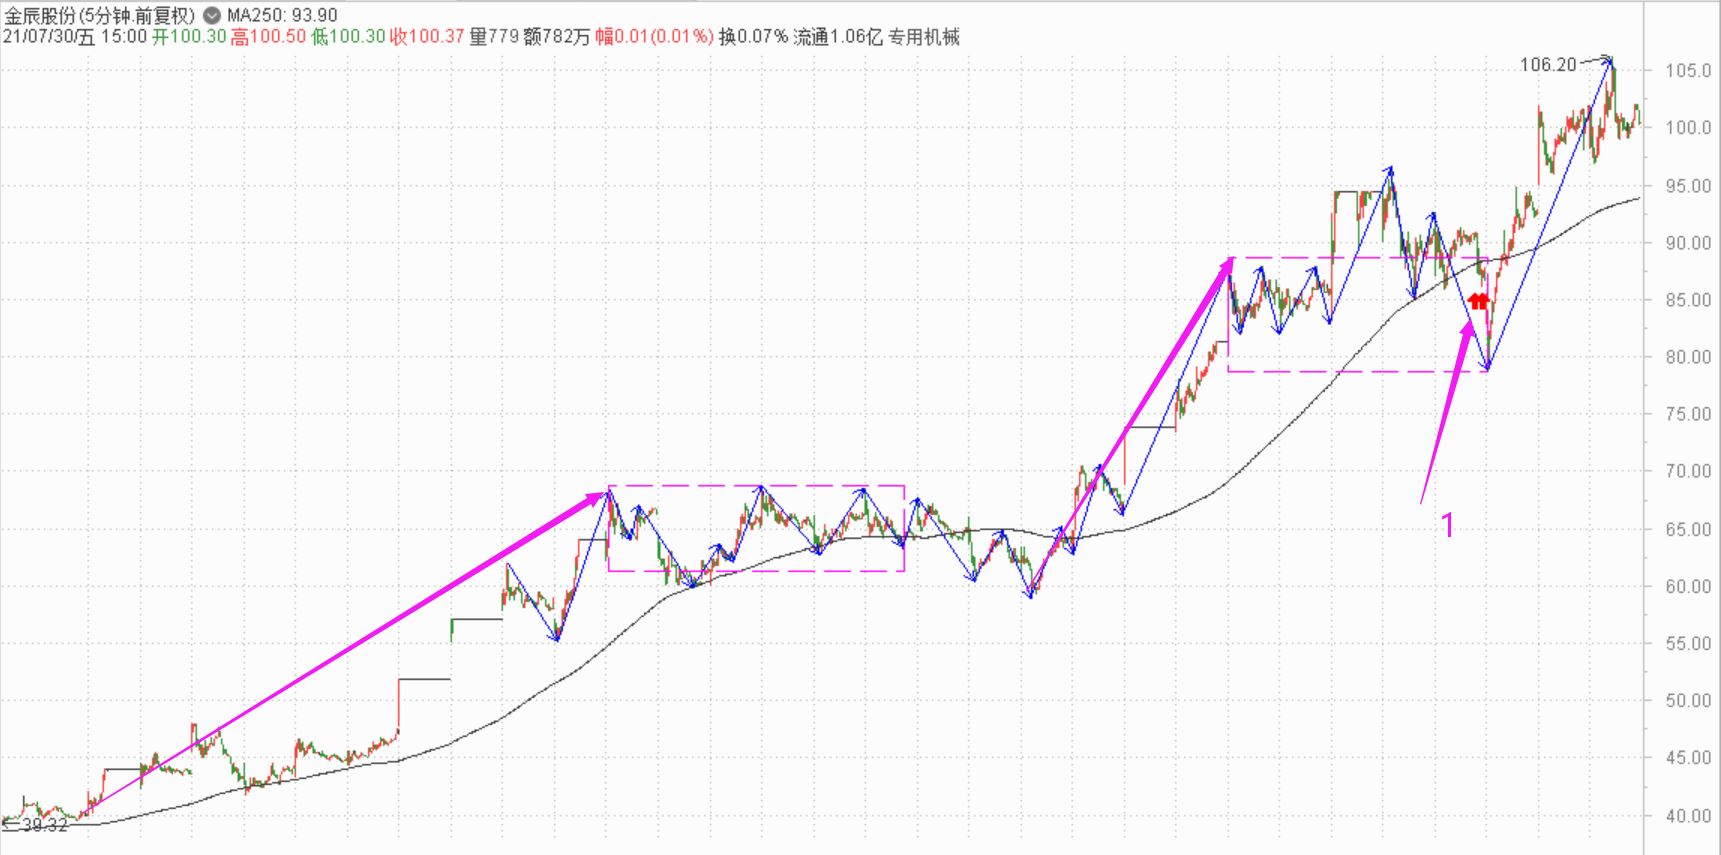Viewport: 1721px width, 855px height.
Task: Click the magenta arrow ending near 88
Action: pyautogui.click(x=1148, y=390)
